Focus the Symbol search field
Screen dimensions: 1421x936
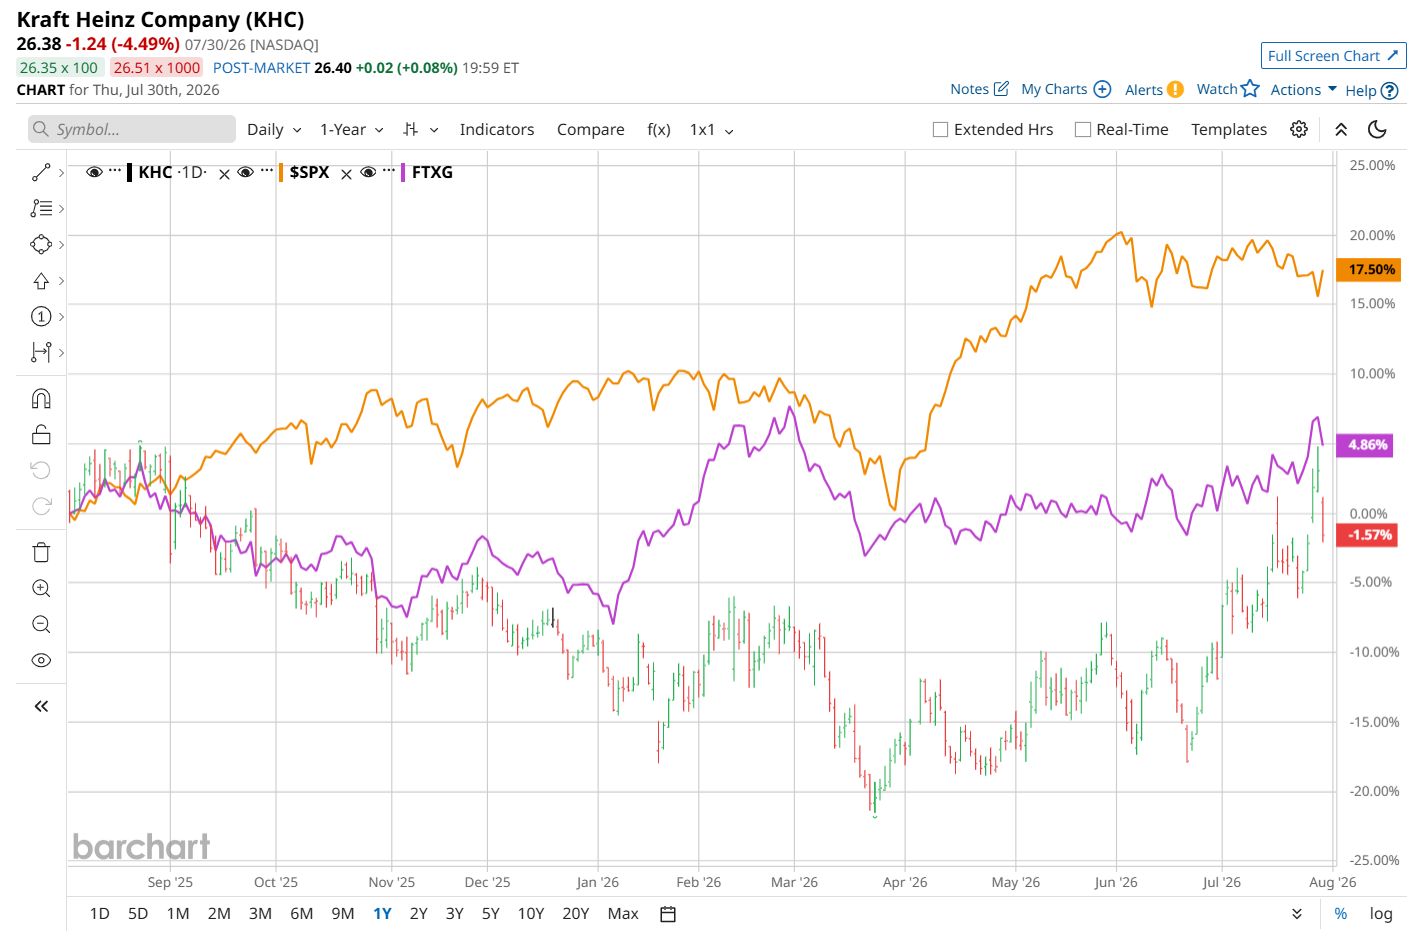132,129
